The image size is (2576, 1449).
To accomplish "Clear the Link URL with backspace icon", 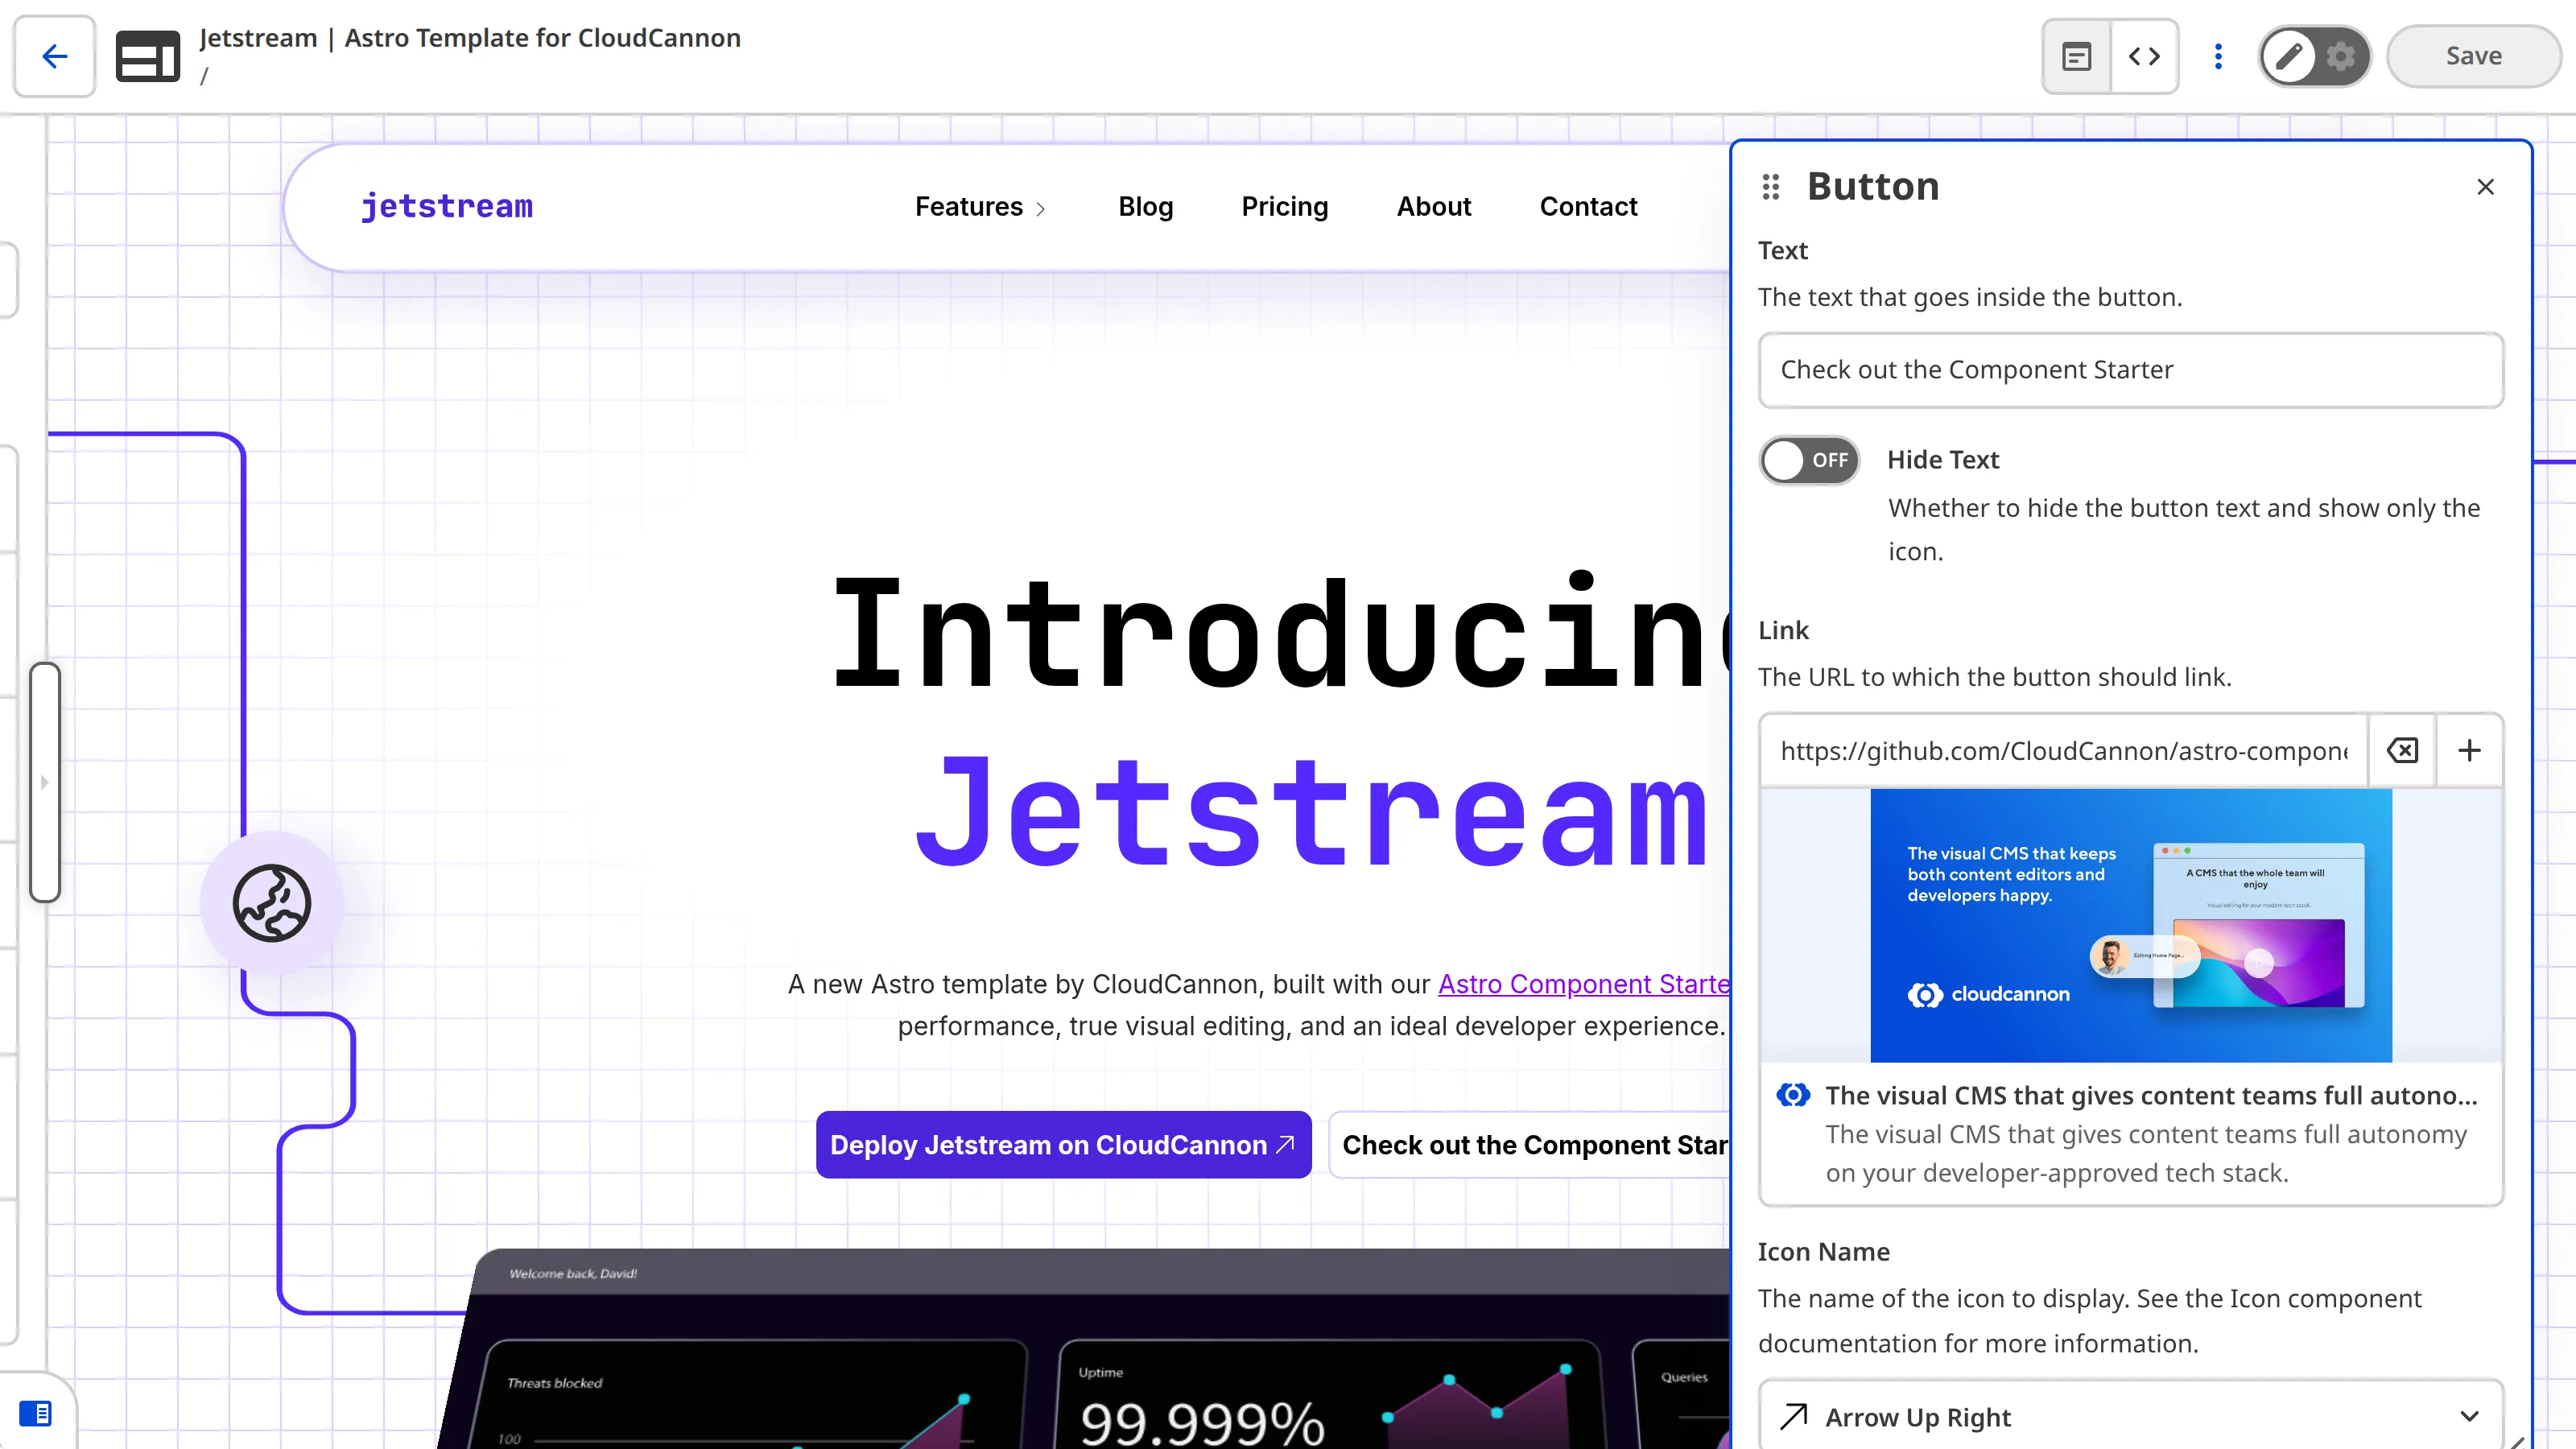I will (x=2402, y=751).
